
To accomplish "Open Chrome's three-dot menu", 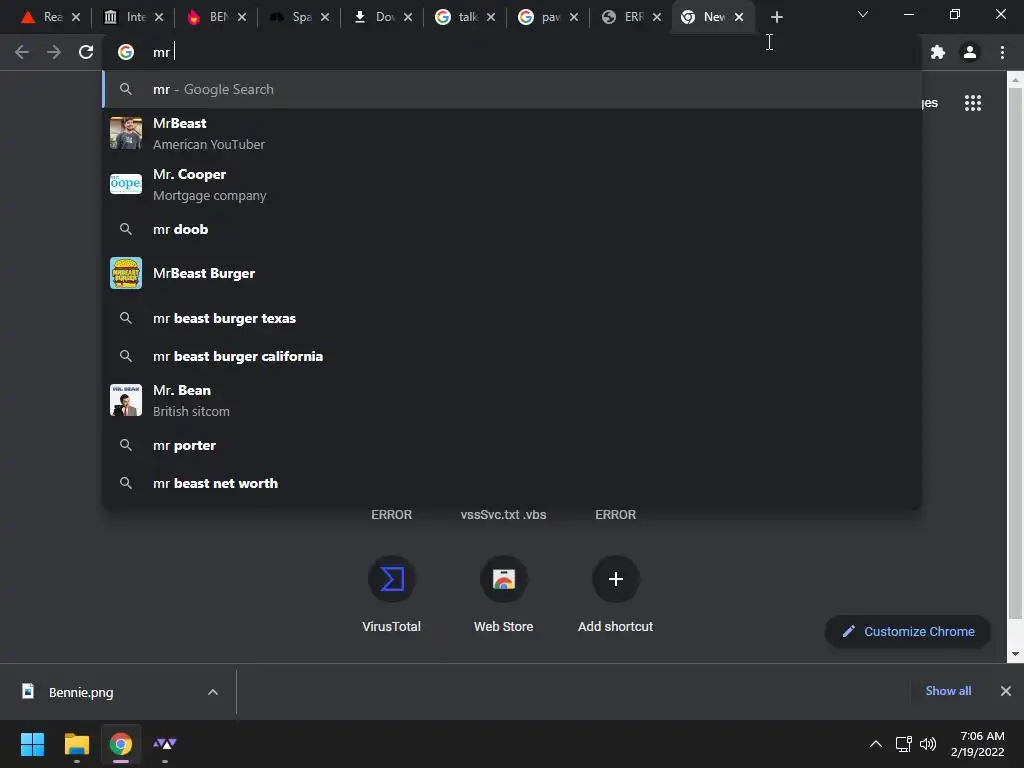I will coord(1002,52).
